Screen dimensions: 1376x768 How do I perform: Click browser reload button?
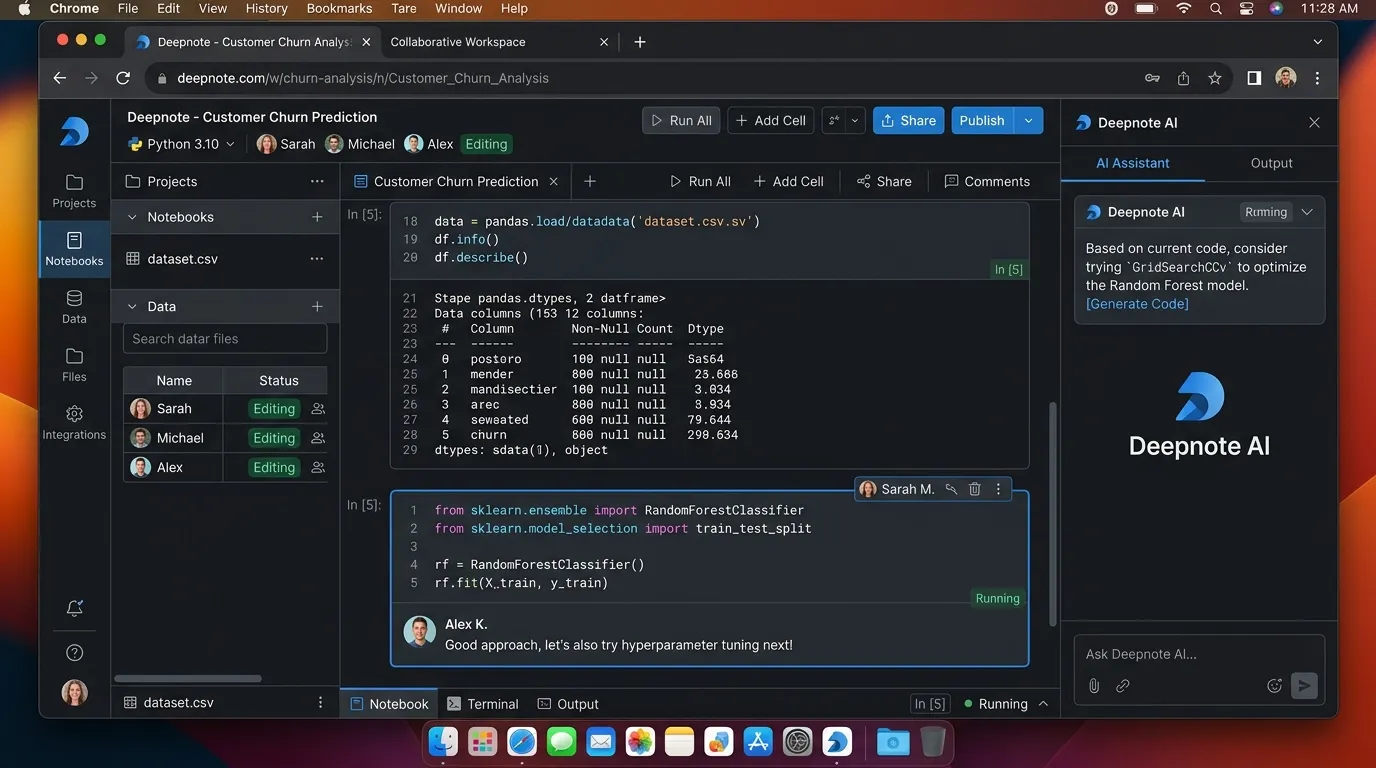coord(123,78)
